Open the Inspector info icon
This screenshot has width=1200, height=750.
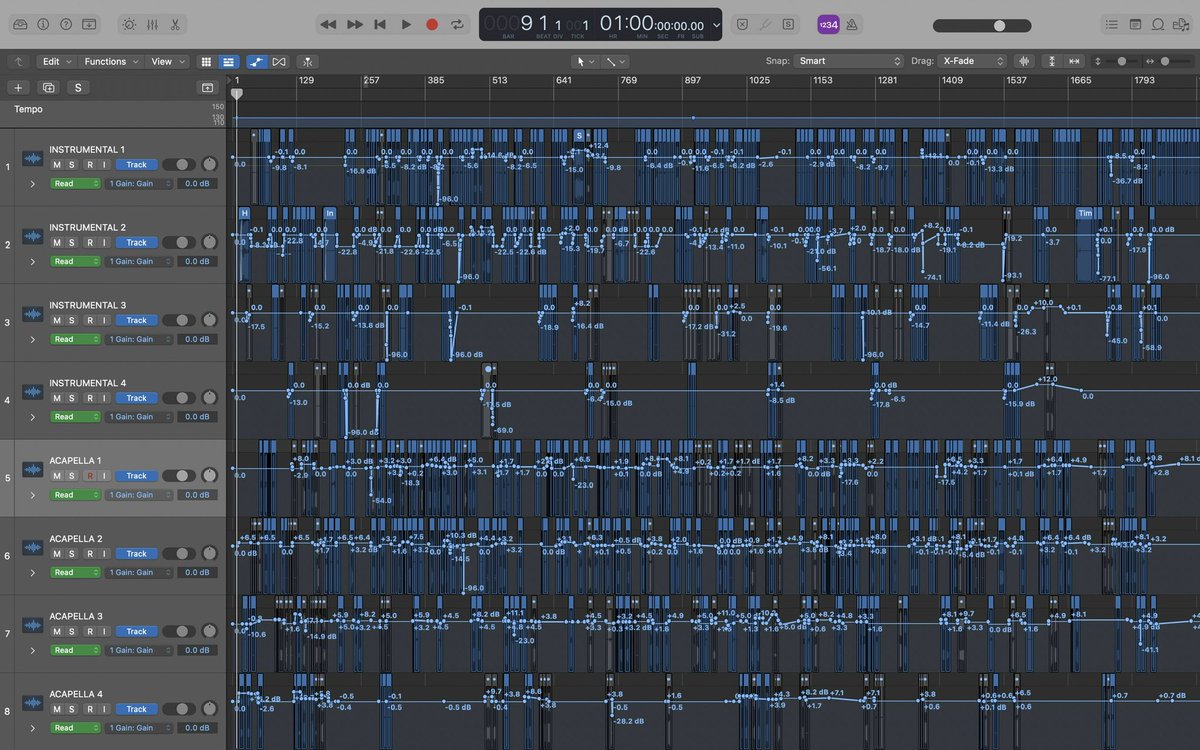click(44, 24)
